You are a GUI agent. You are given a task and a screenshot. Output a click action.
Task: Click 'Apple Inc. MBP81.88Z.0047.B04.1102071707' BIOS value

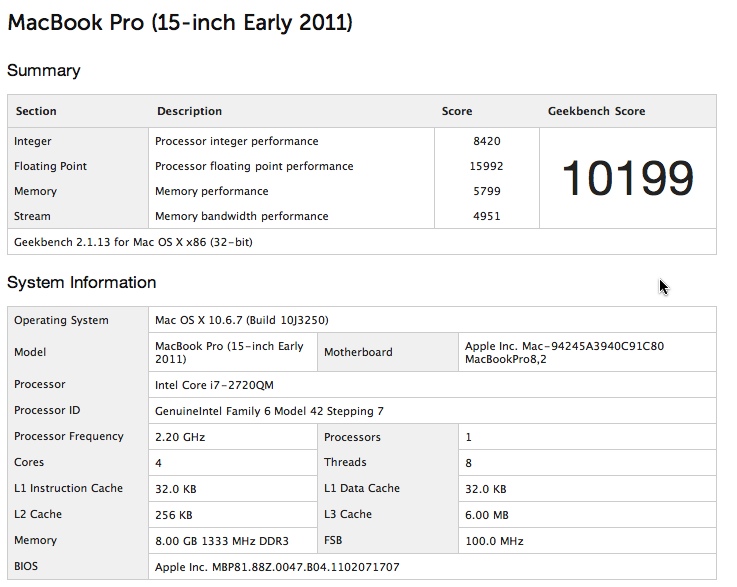[277, 567]
